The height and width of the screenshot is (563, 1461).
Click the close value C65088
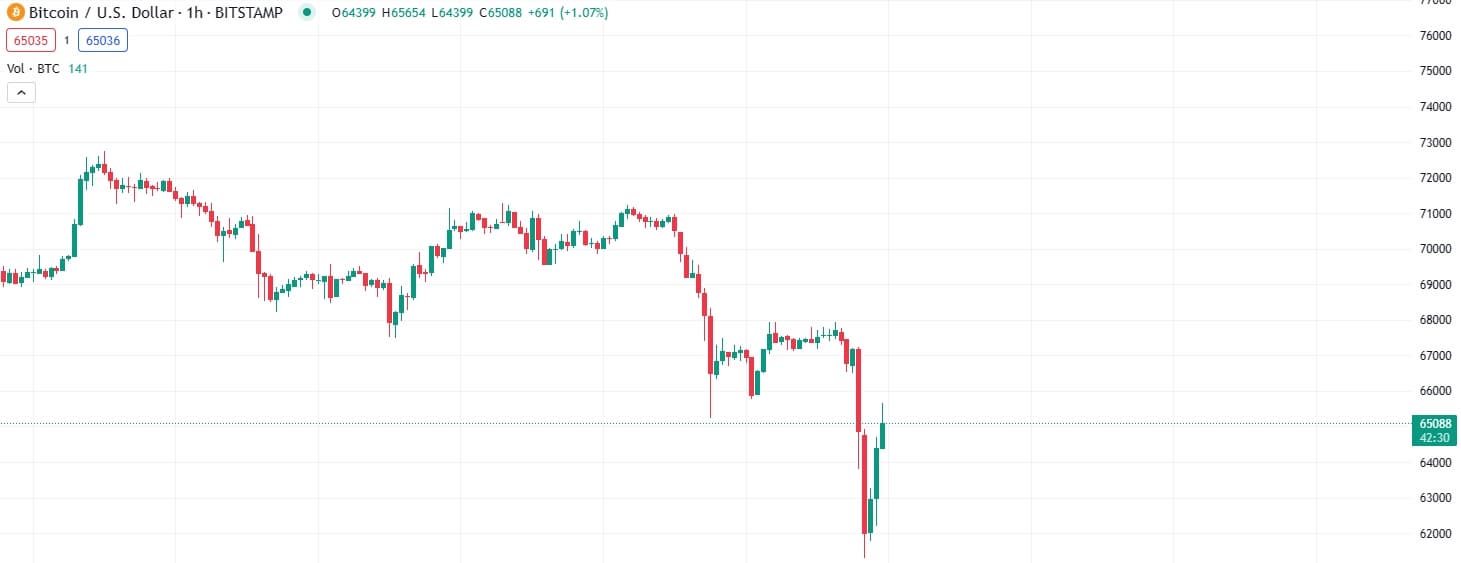pos(500,13)
